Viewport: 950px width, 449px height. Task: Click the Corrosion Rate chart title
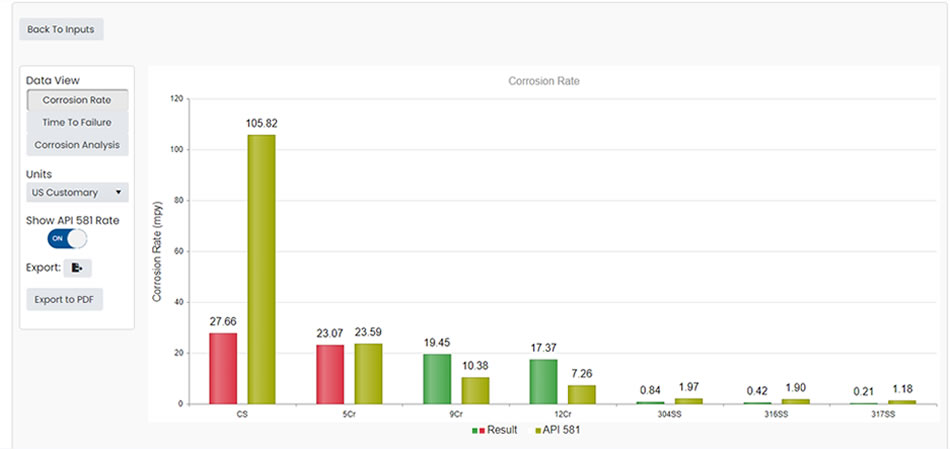[543, 81]
